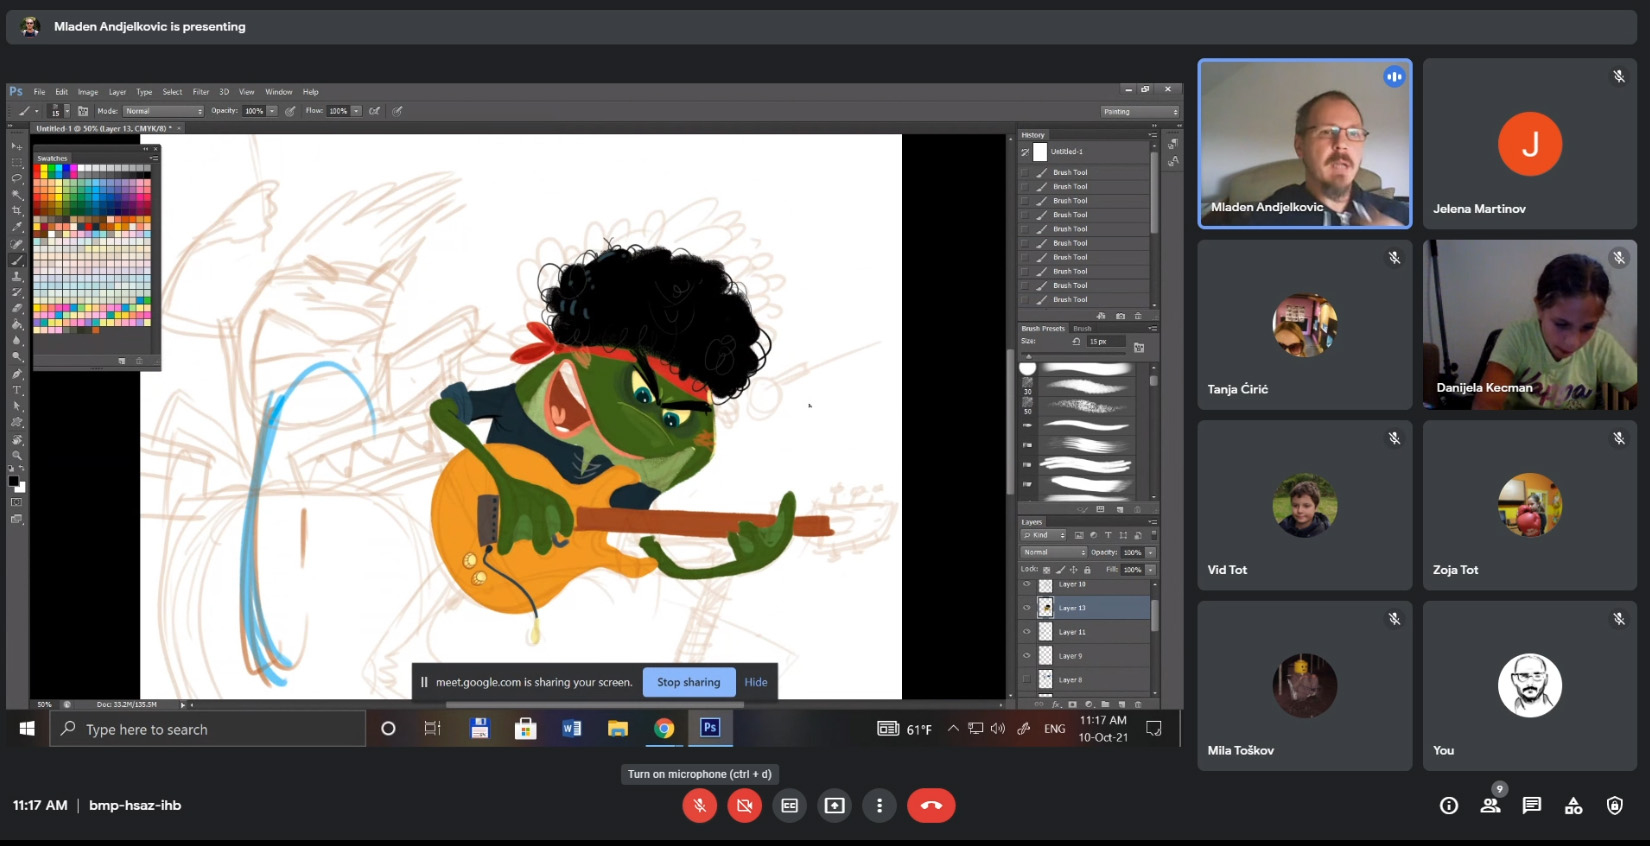Click Stop sharing button
Screen dimensions: 1650x846
pos(688,682)
